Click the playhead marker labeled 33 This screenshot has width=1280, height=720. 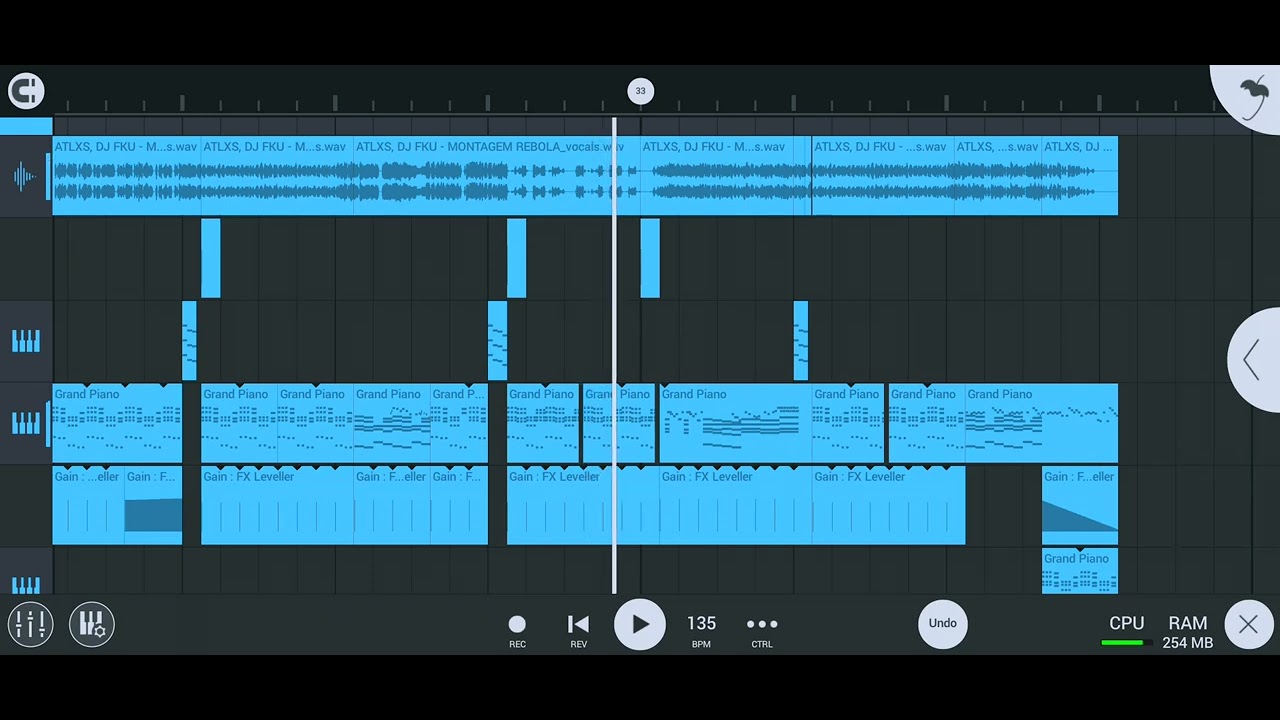[x=641, y=91]
